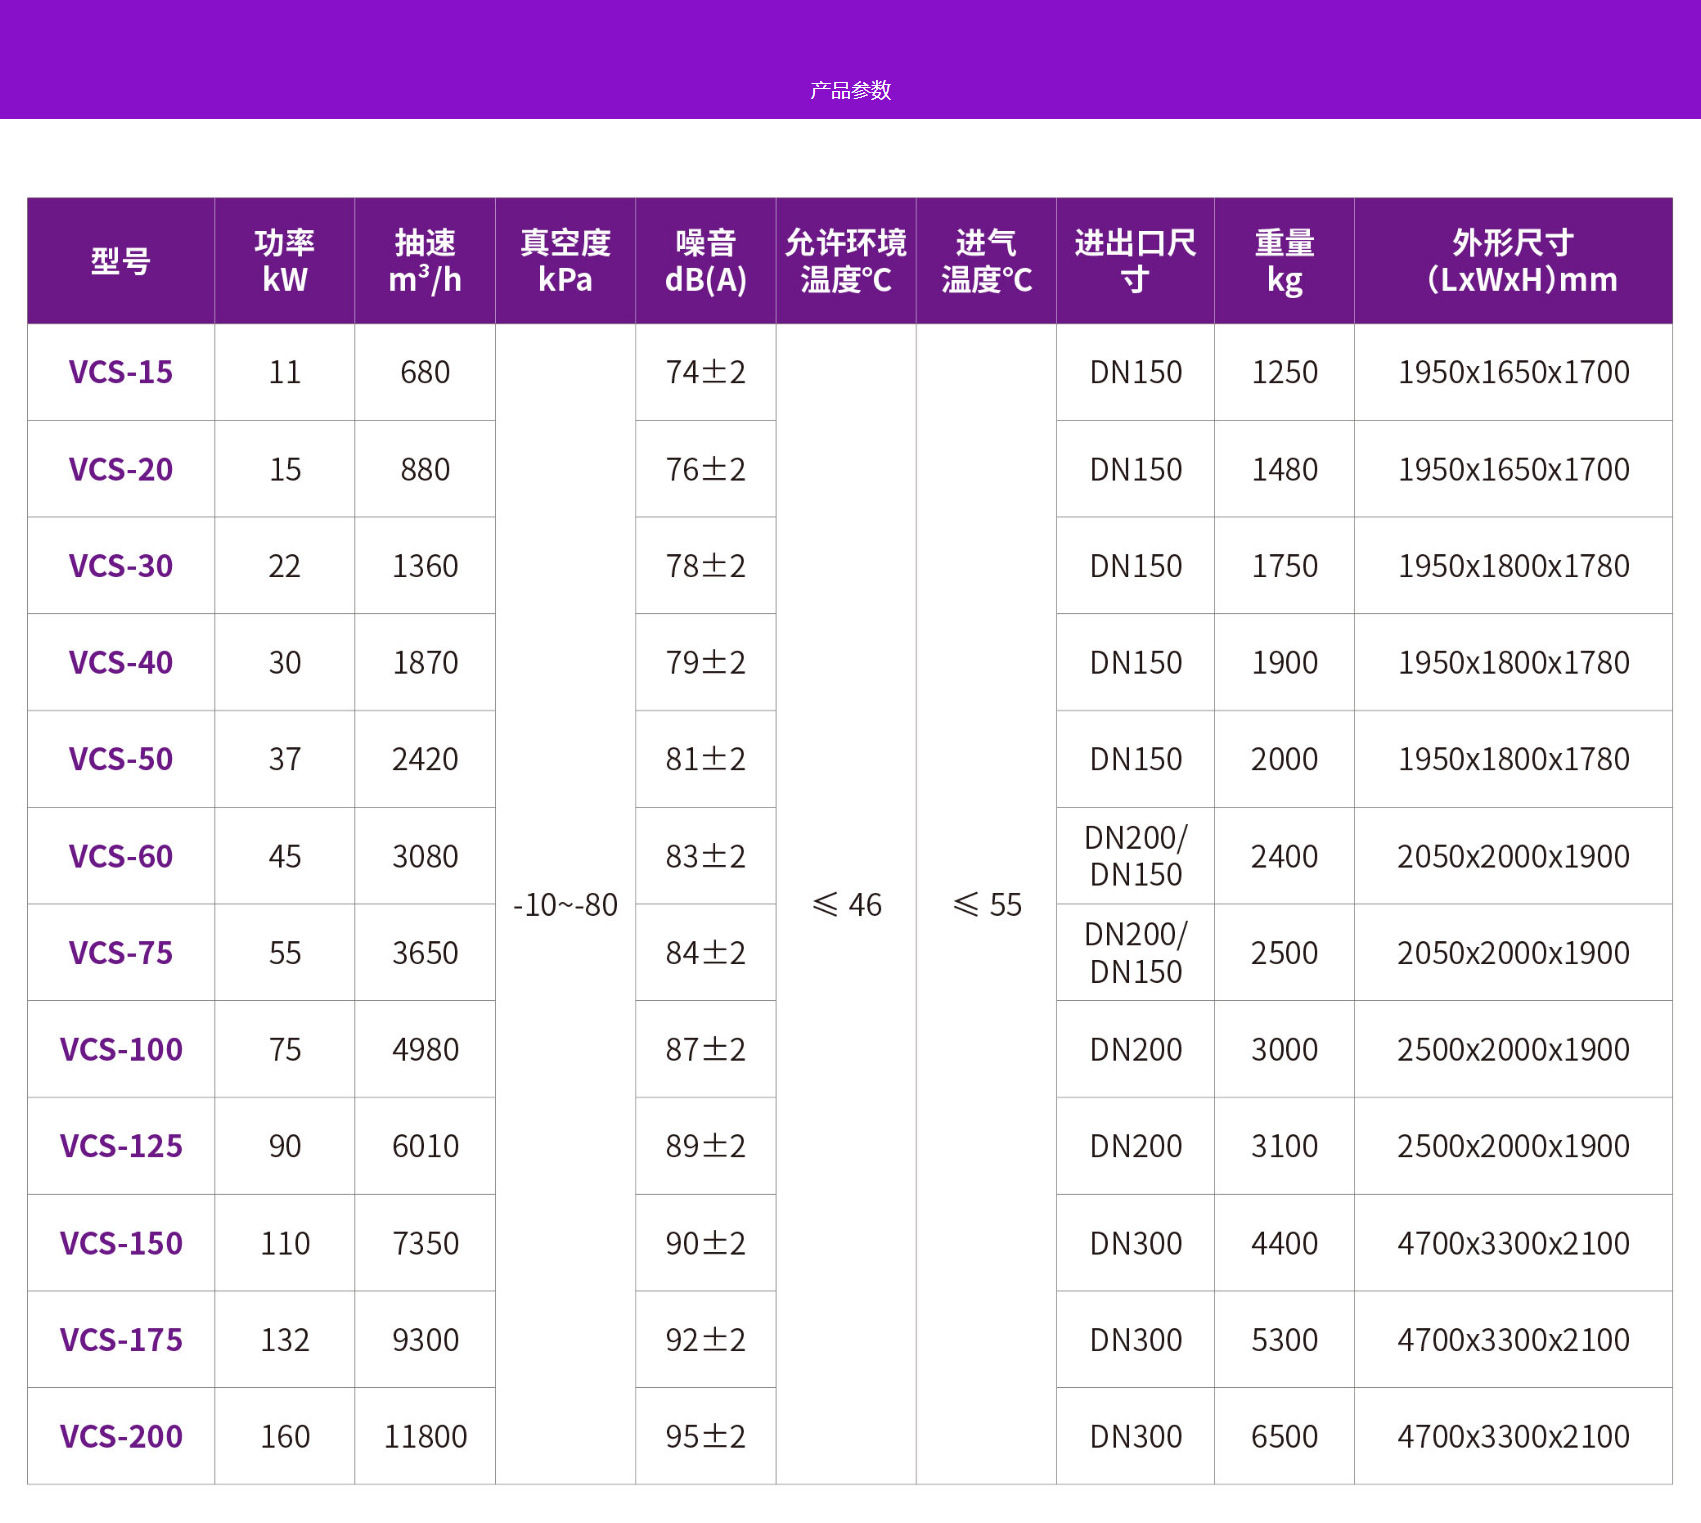Click the VCS-15 model cell
Viewport: 1701px width, 1523px height.
pos(121,372)
